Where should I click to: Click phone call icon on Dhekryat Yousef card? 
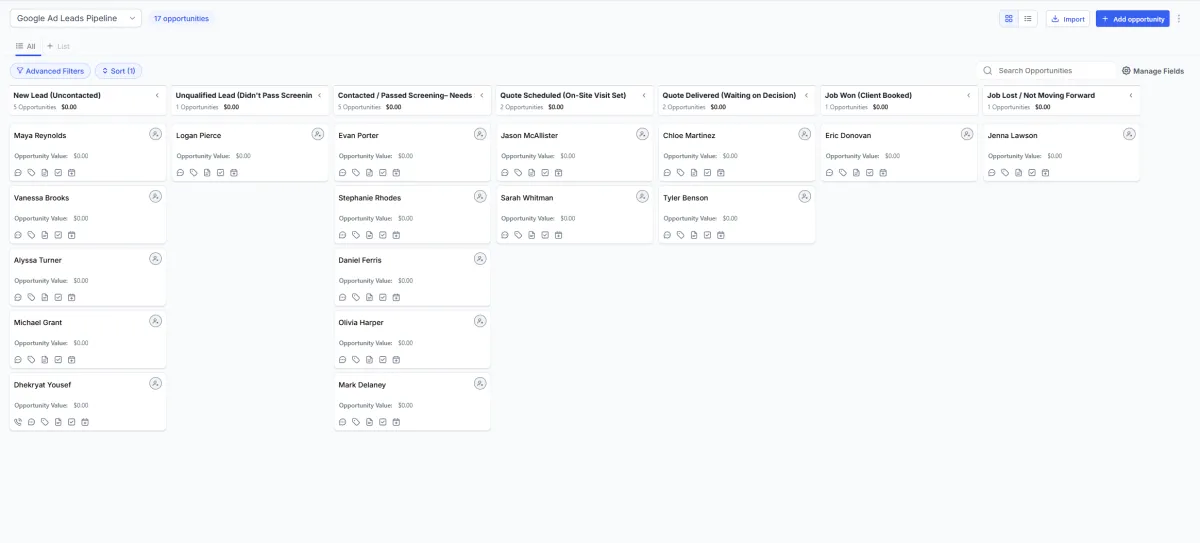pyautogui.click(x=18, y=422)
